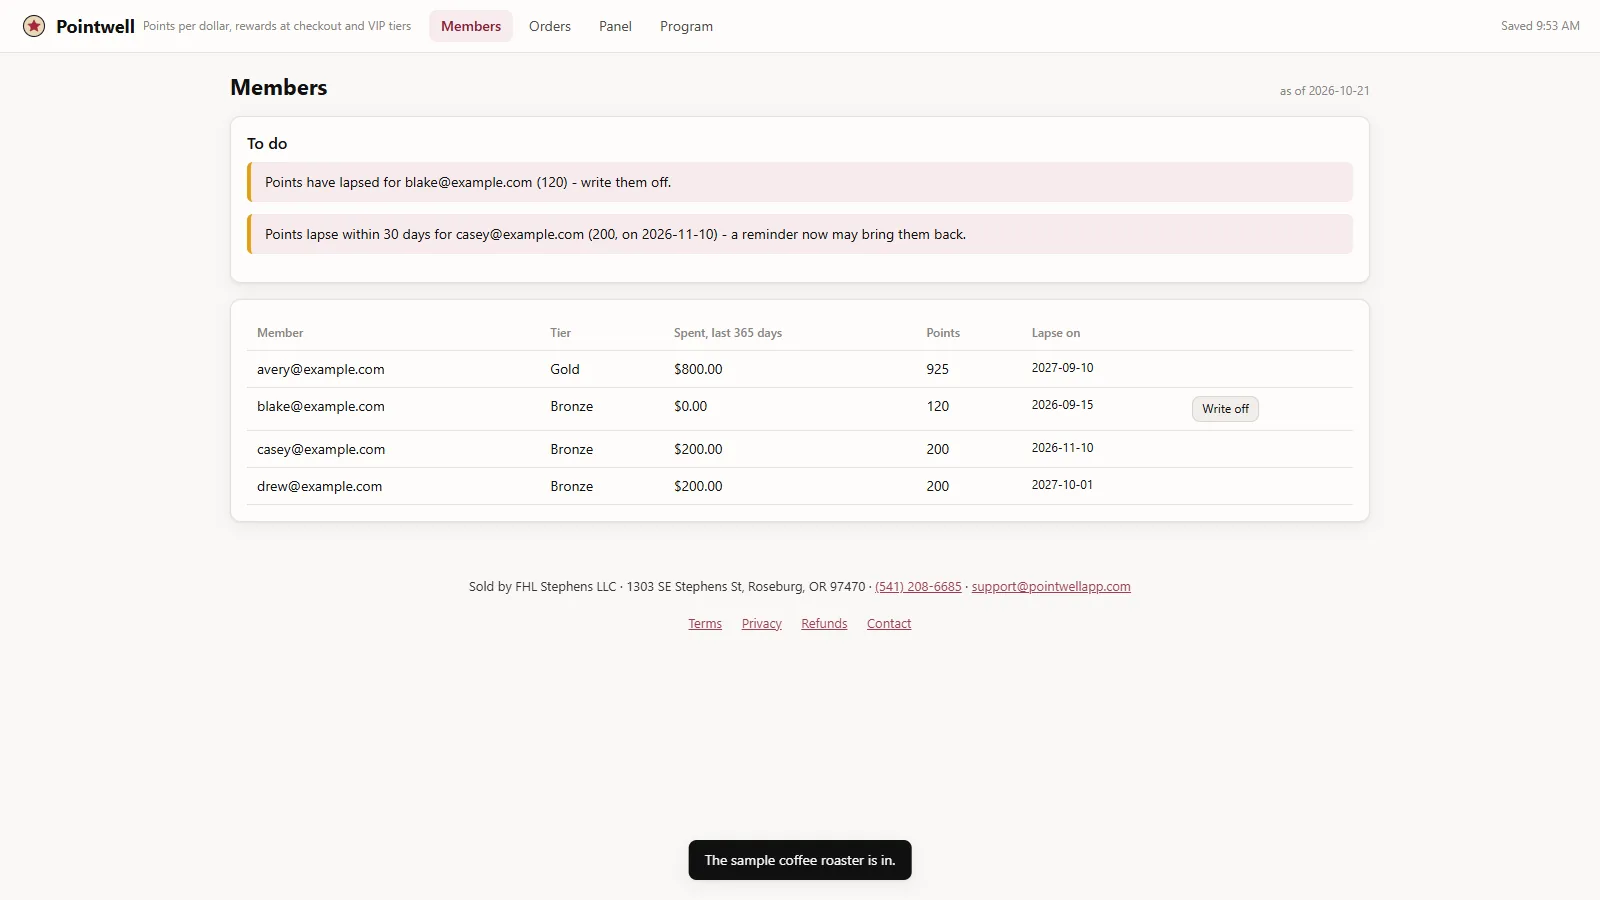This screenshot has height=900, width=1600.
Task: Click the To do heading
Action: click(267, 144)
